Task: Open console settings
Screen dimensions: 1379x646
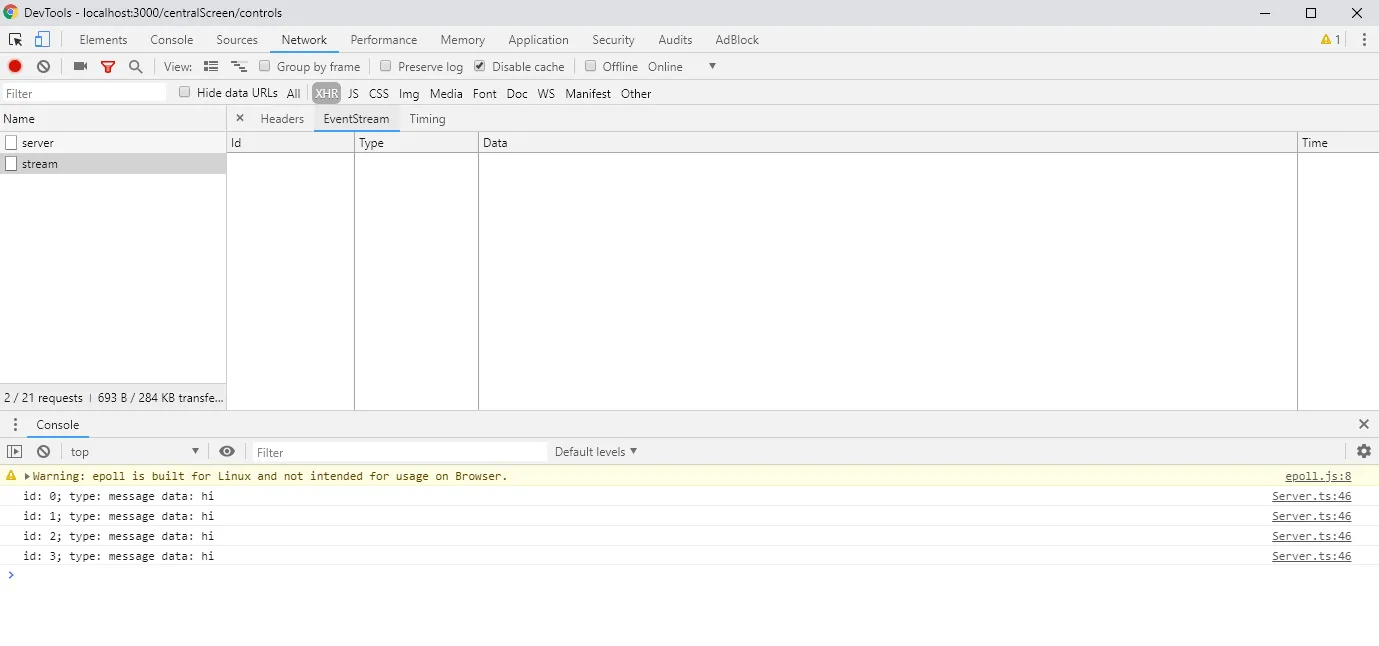Action: [1363, 451]
